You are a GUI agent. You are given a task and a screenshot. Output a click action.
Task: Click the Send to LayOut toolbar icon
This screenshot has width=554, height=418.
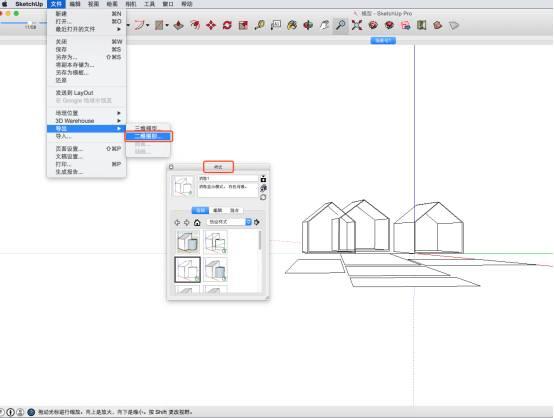click(x=406, y=25)
